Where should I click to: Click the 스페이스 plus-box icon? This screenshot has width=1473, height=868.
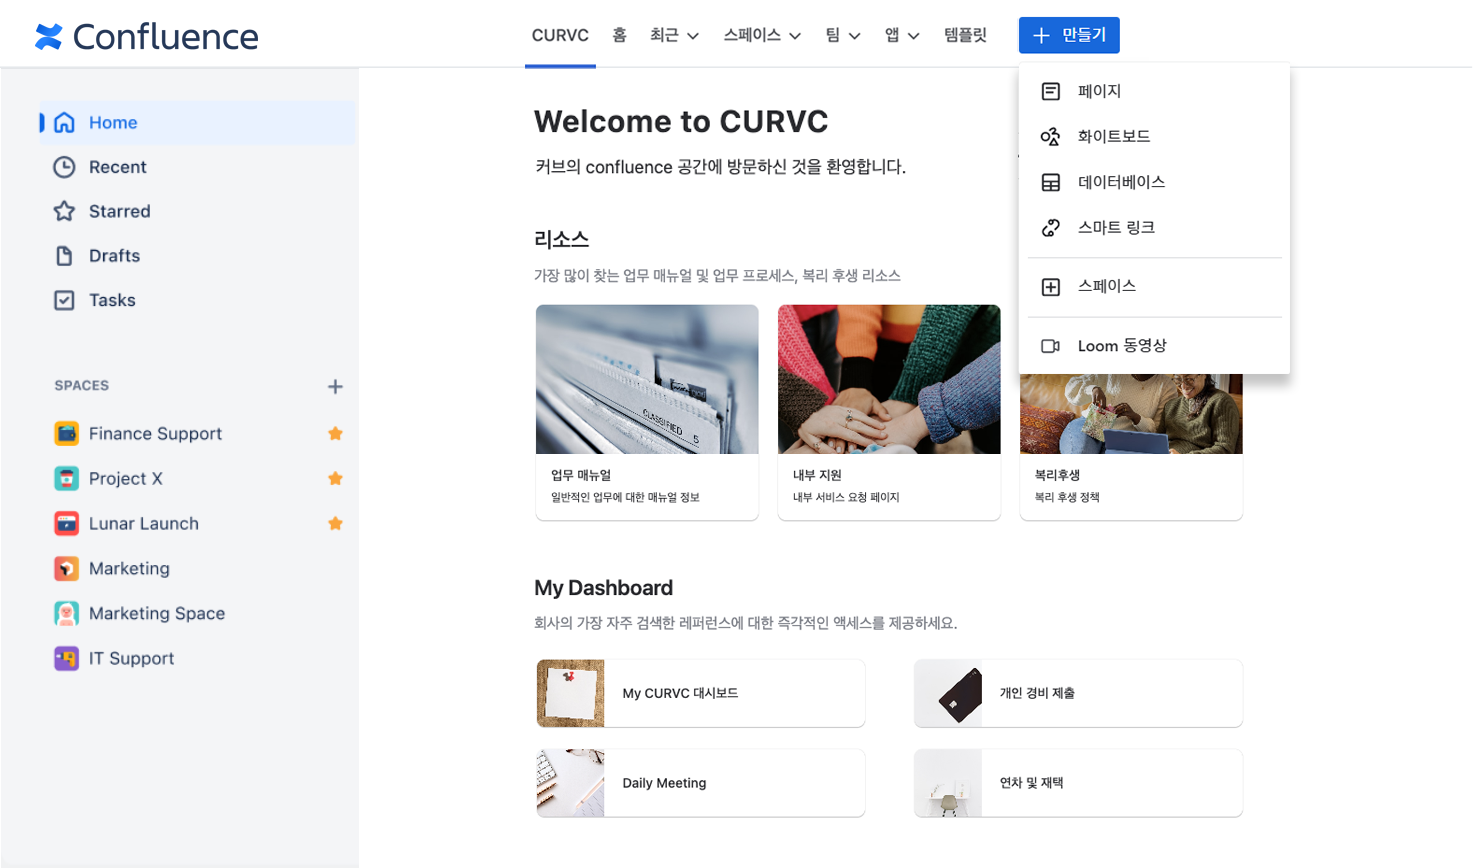coord(1051,287)
